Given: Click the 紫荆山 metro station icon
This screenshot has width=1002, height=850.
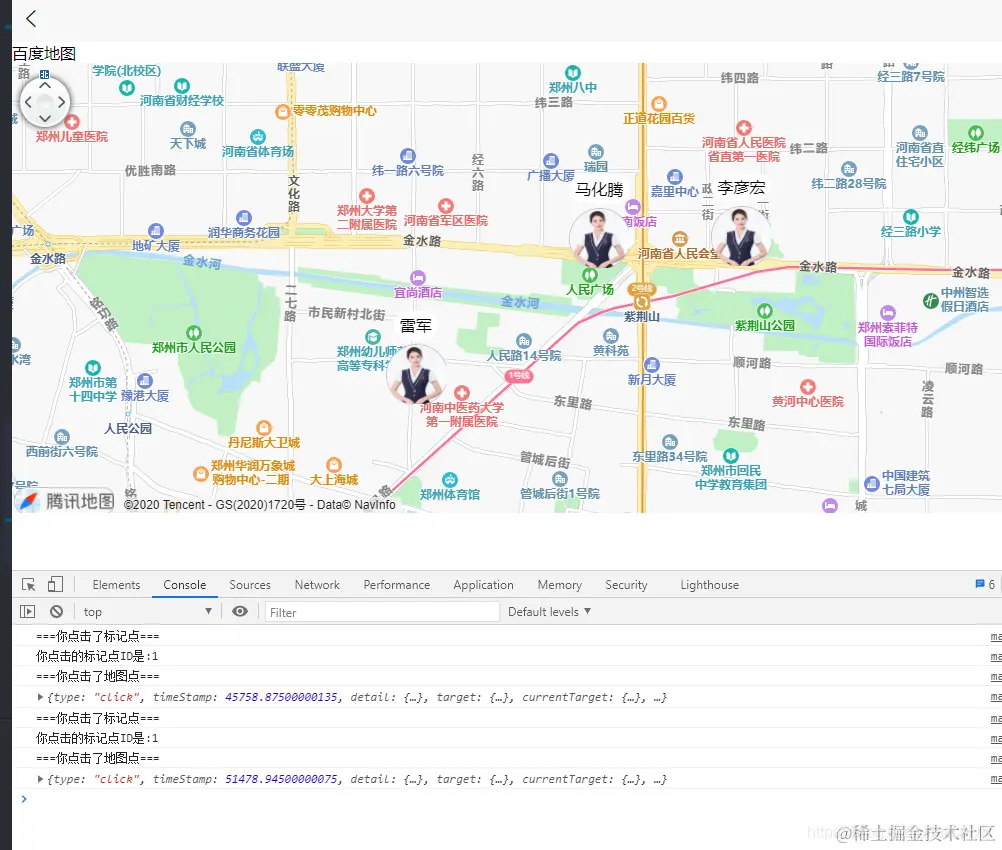Looking at the screenshot, I should point(642,302).
